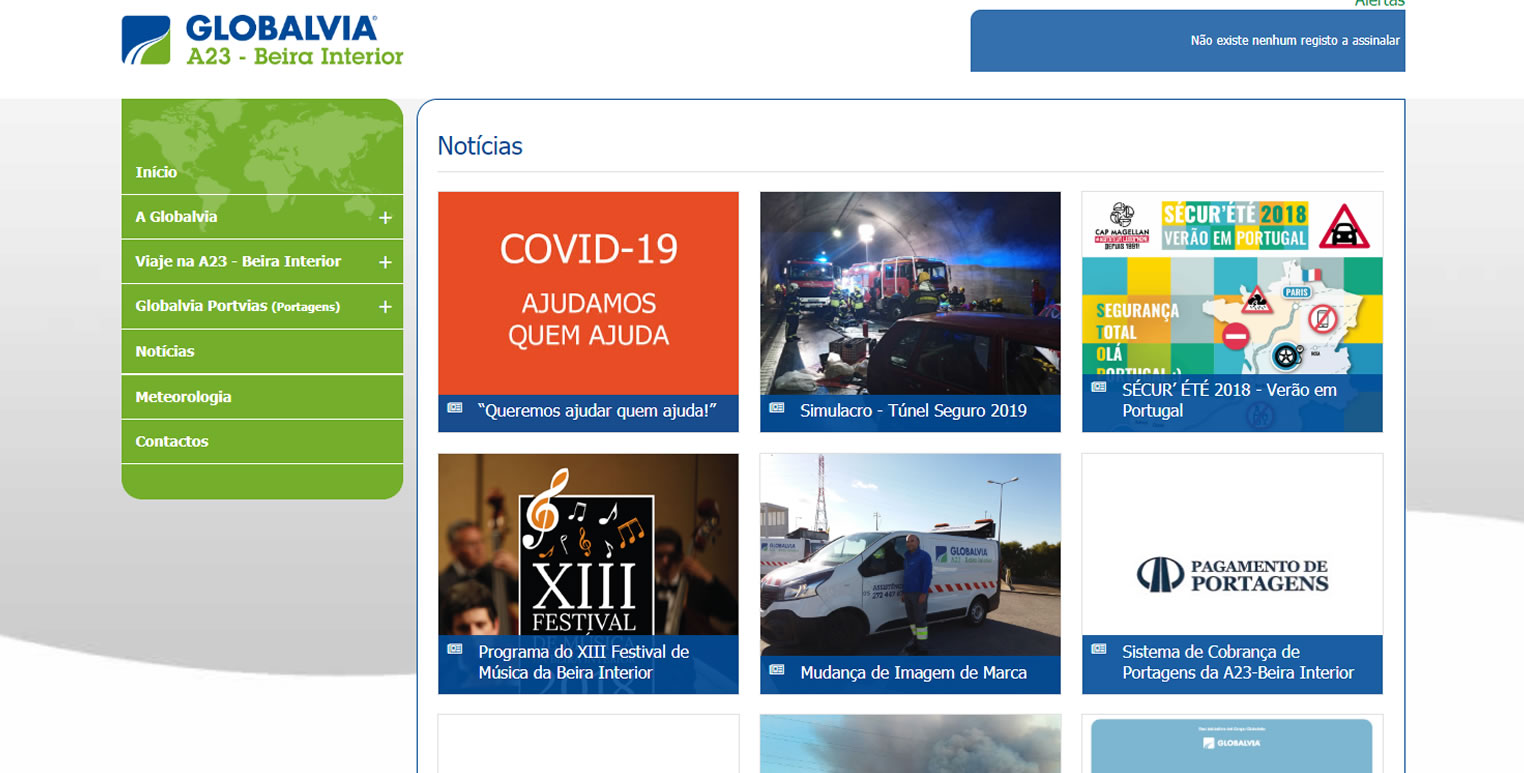Click news icon beside Mudança de Imagem de Marca
The image size is (1524, 773).
pos(777,670)
